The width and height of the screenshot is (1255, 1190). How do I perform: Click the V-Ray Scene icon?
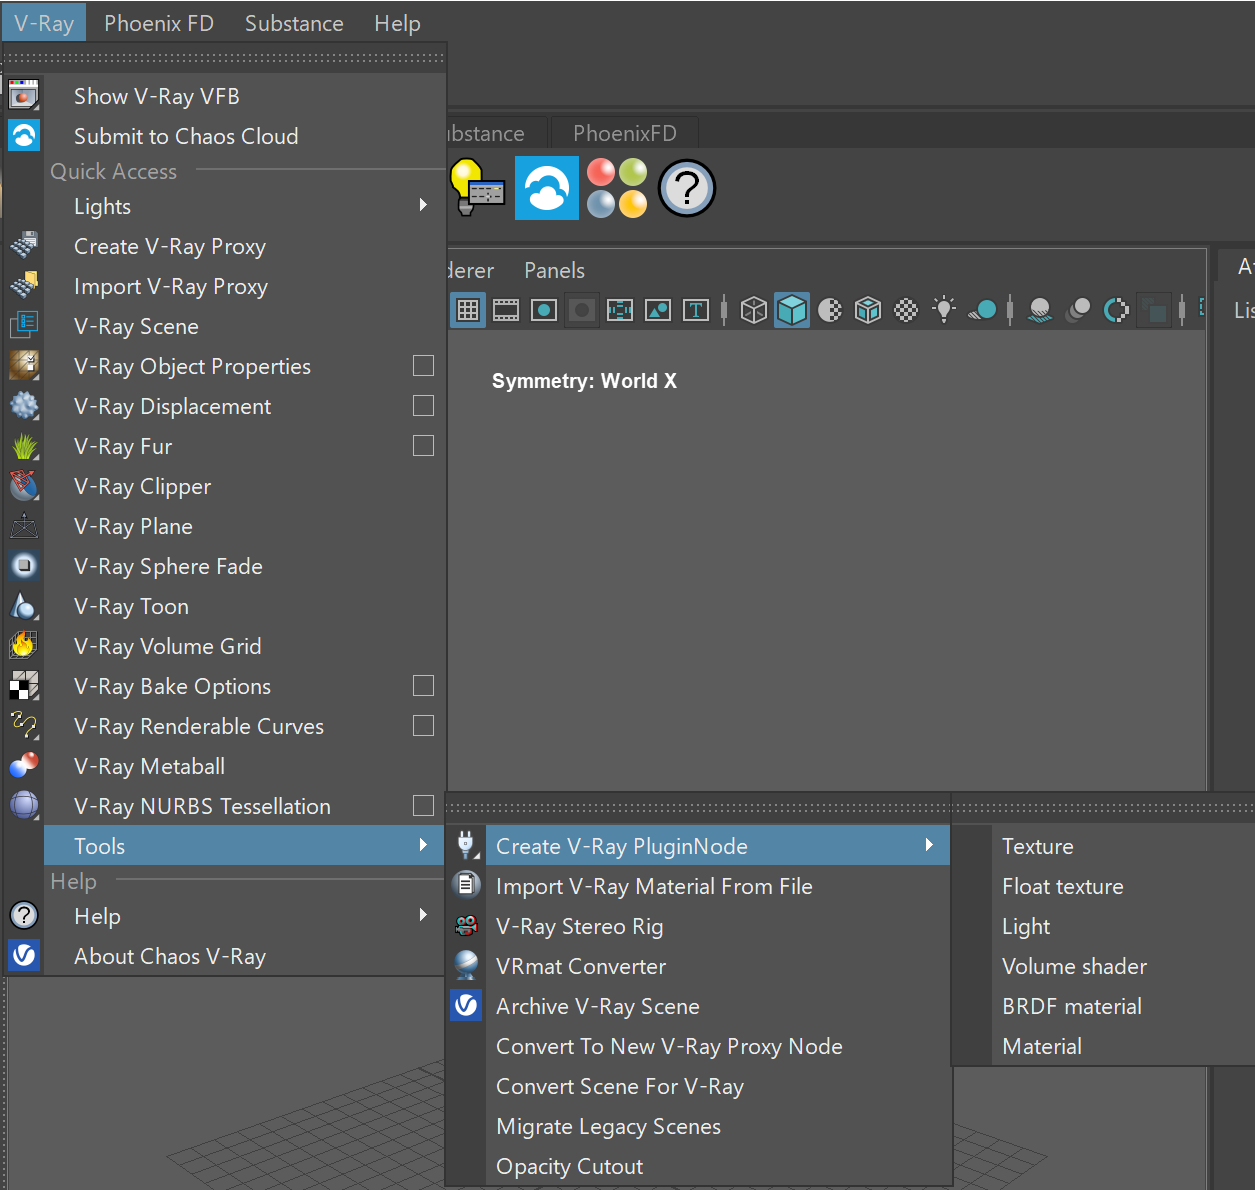(24, 325)
